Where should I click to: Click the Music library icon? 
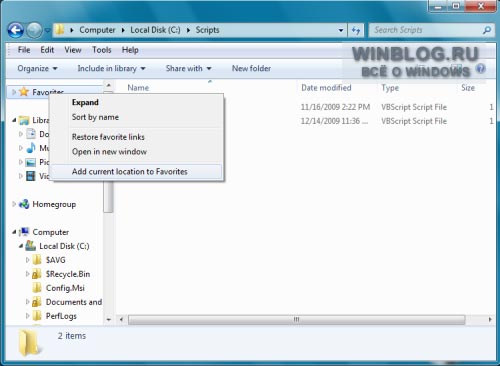point(31,148)
